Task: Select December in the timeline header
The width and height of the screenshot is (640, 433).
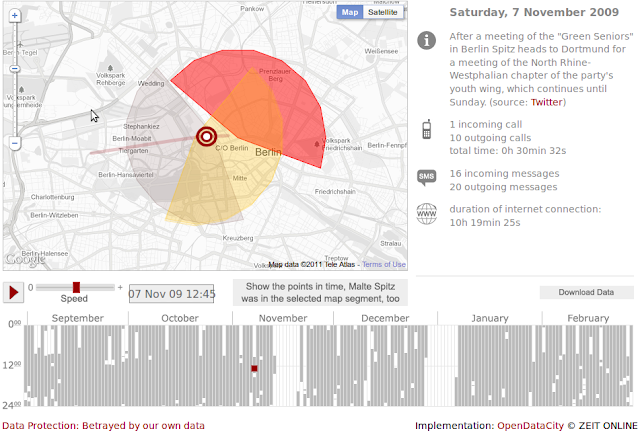Action: pos(385,318)
